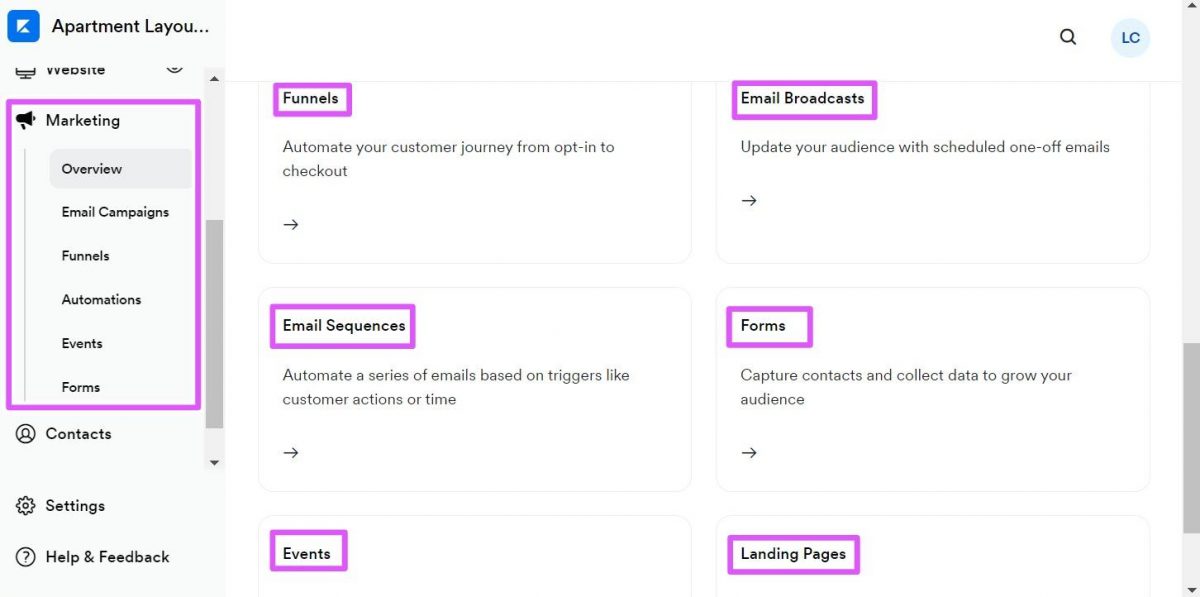Open the Events card heading
The width and height of the screenshot is (1200, 597).
pos(306,553)
